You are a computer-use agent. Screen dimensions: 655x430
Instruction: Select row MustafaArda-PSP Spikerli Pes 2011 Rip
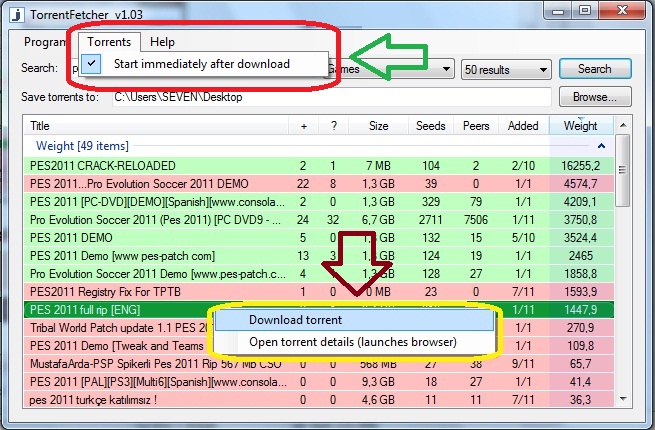pos(319,364)
